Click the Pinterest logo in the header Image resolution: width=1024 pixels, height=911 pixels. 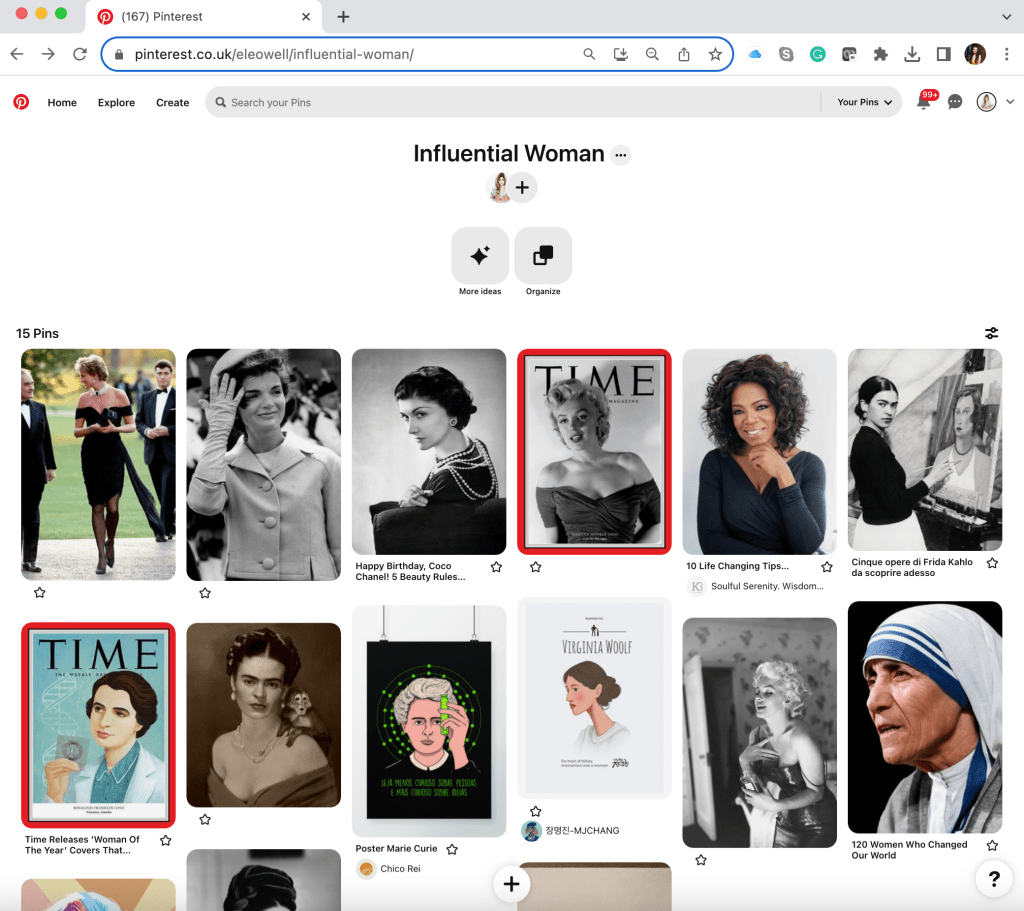(x=21, y=102)
